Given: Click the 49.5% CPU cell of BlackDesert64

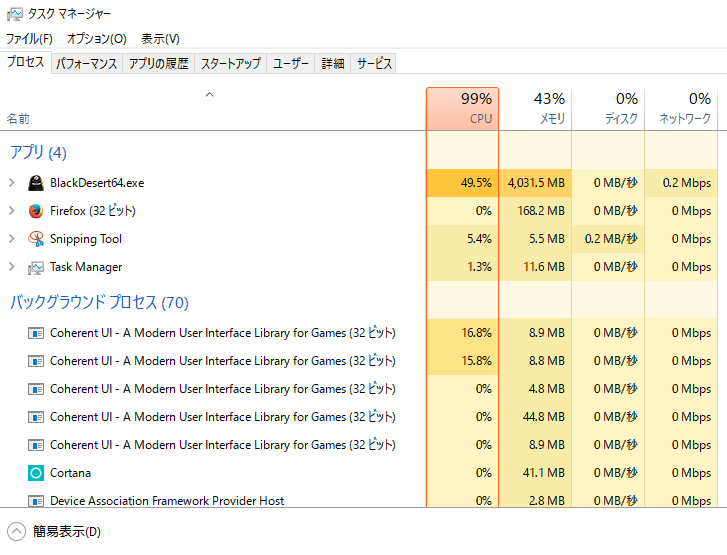Looking at the screenshot, I should pos(462,183).
